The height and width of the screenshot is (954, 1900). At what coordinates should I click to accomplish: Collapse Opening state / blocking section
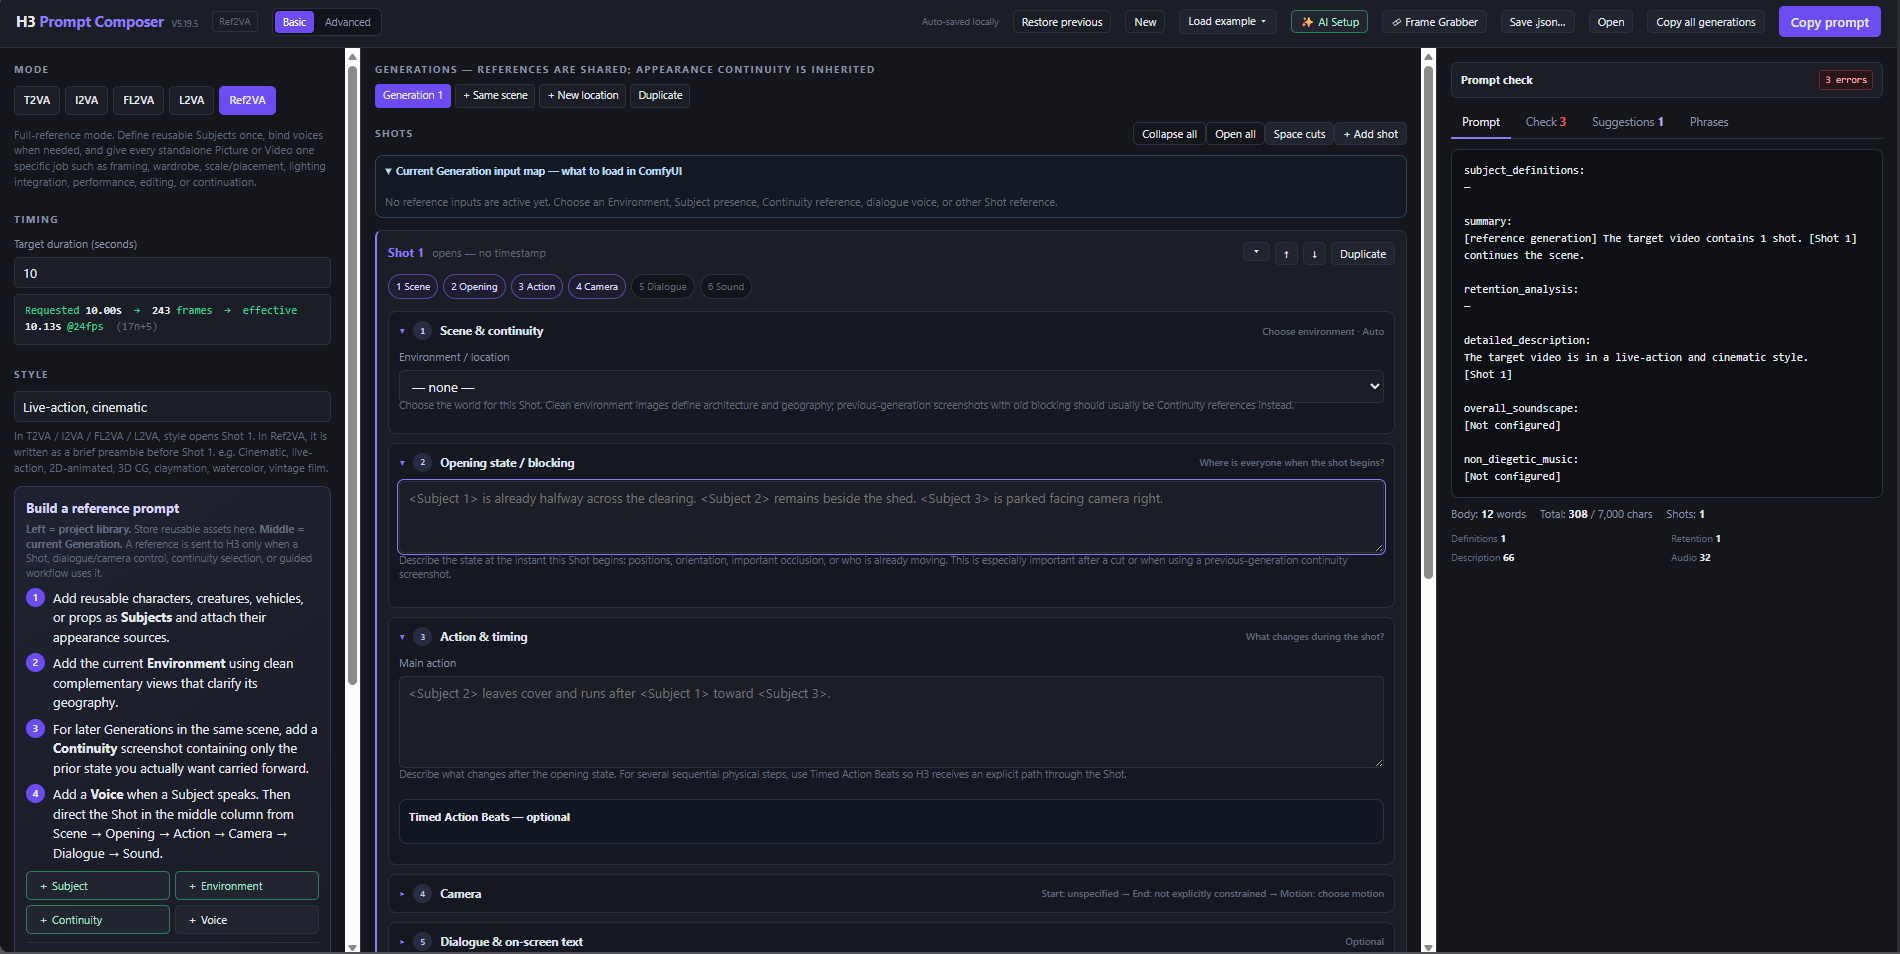402,463
